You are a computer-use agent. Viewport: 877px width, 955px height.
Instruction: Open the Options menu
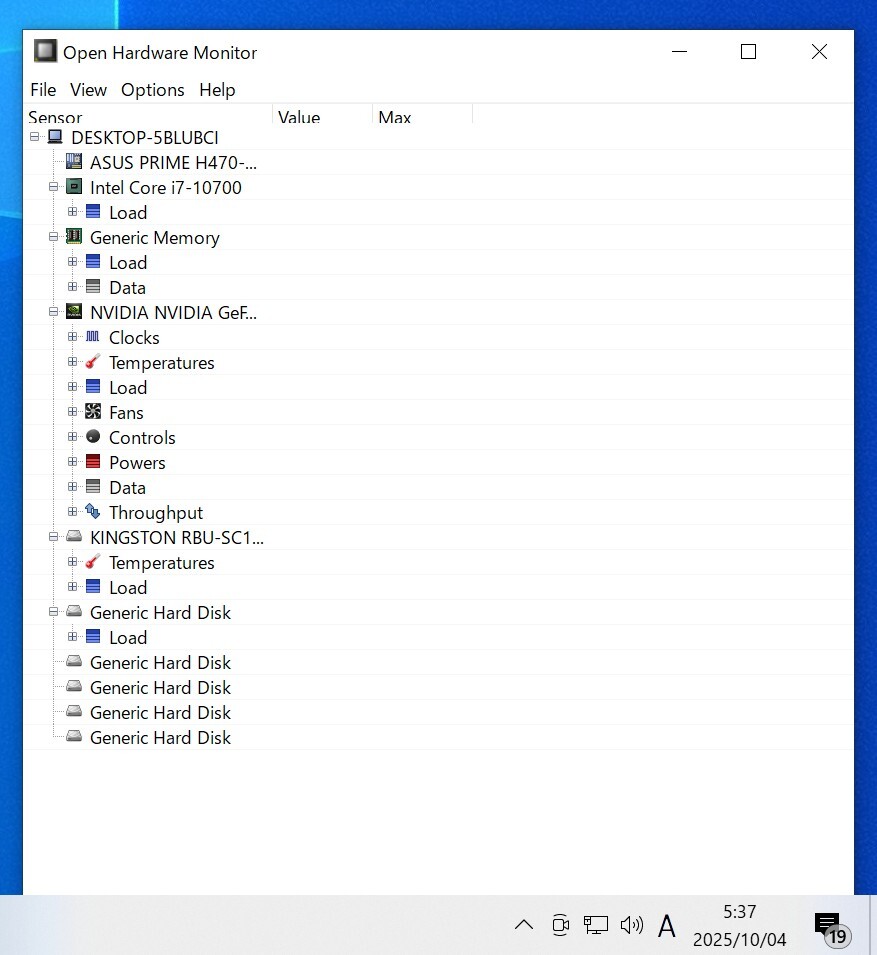[x=153, y=90]
